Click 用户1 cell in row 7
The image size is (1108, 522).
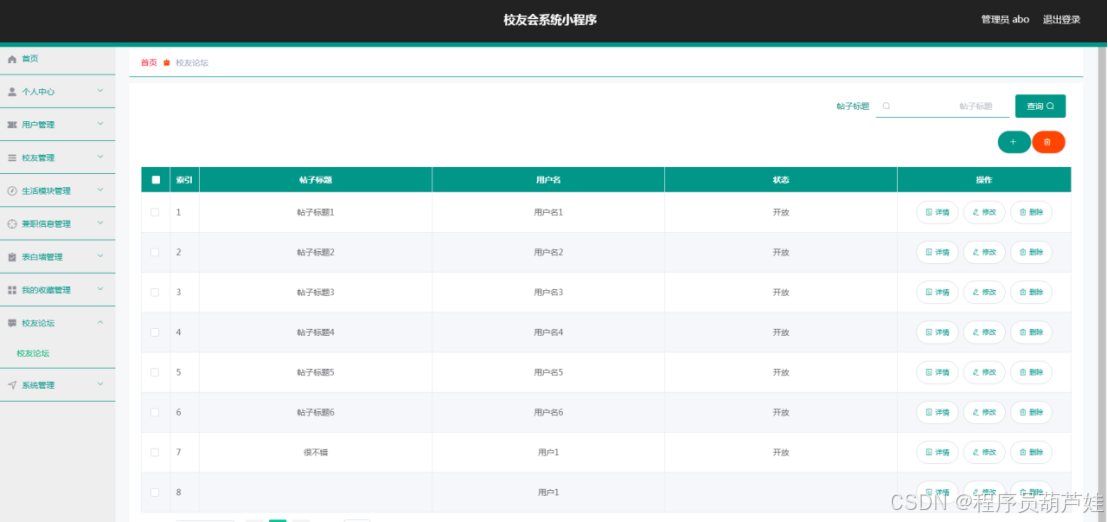pyautogui.click(x=548, y=452)
